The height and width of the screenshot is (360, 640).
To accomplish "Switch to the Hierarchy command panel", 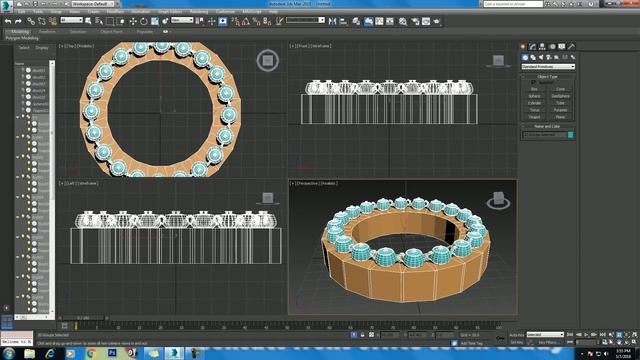I will (x=542, y=47).
